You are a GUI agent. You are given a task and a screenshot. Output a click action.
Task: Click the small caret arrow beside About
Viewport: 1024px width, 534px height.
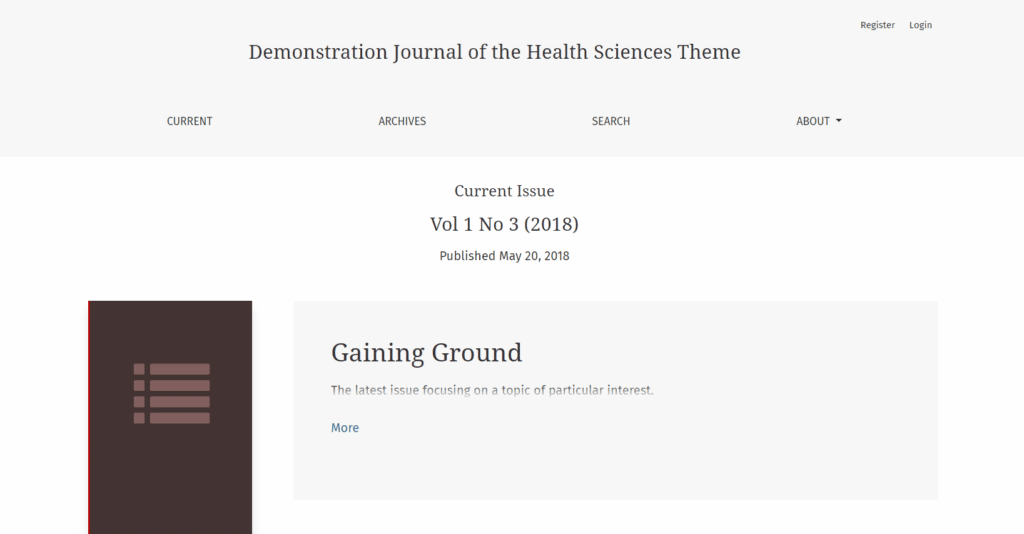pyautogui.click(x=839, y=121)
